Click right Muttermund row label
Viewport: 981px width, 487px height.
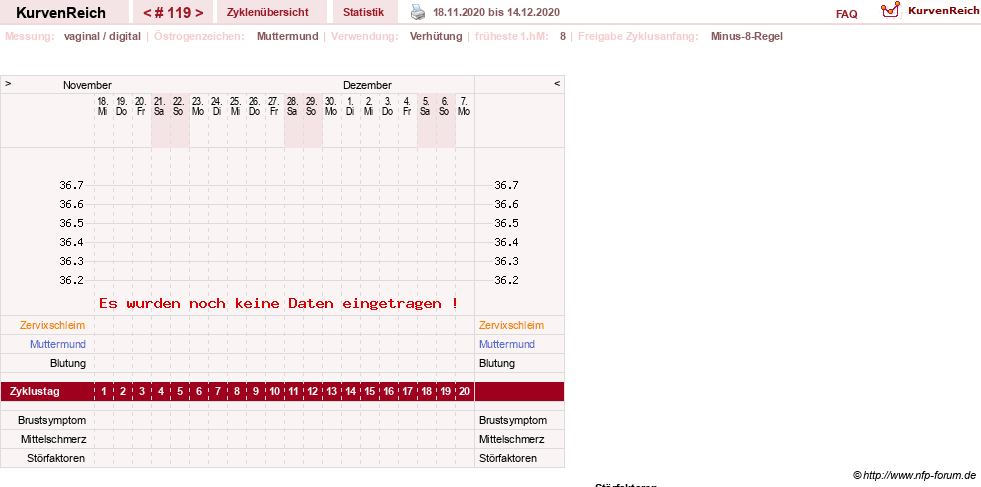pos(507,344)
